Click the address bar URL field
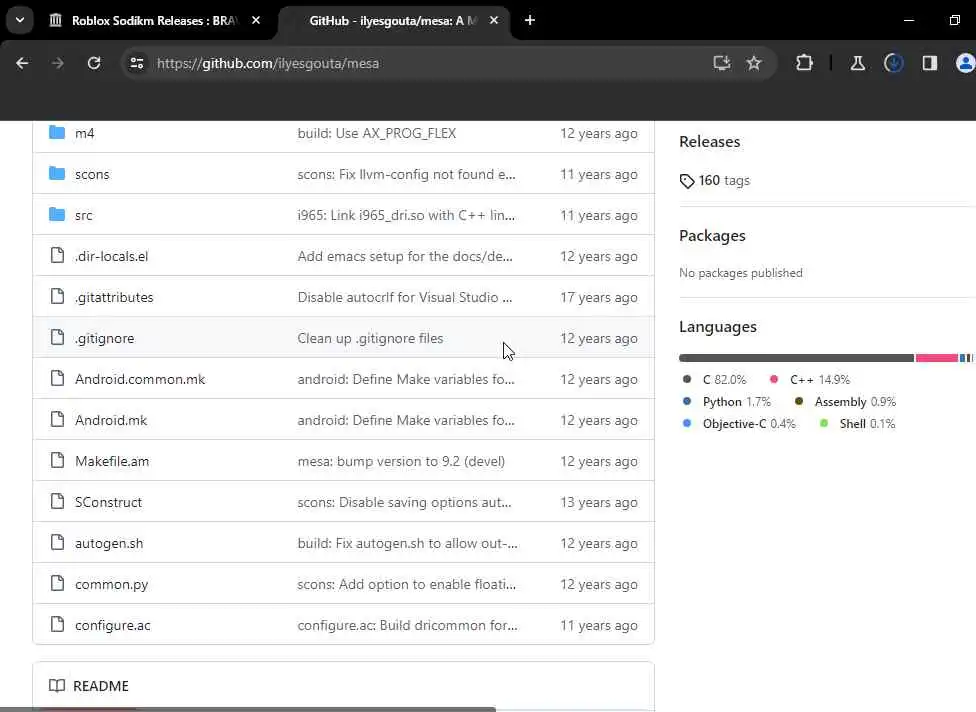The image size is (976, 712). (420, 63)
